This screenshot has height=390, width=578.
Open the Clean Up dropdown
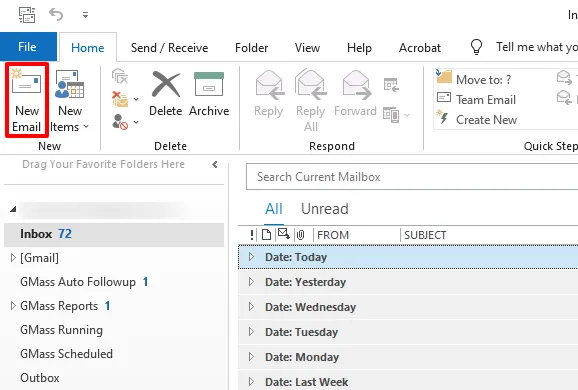[x=136, y=99]
